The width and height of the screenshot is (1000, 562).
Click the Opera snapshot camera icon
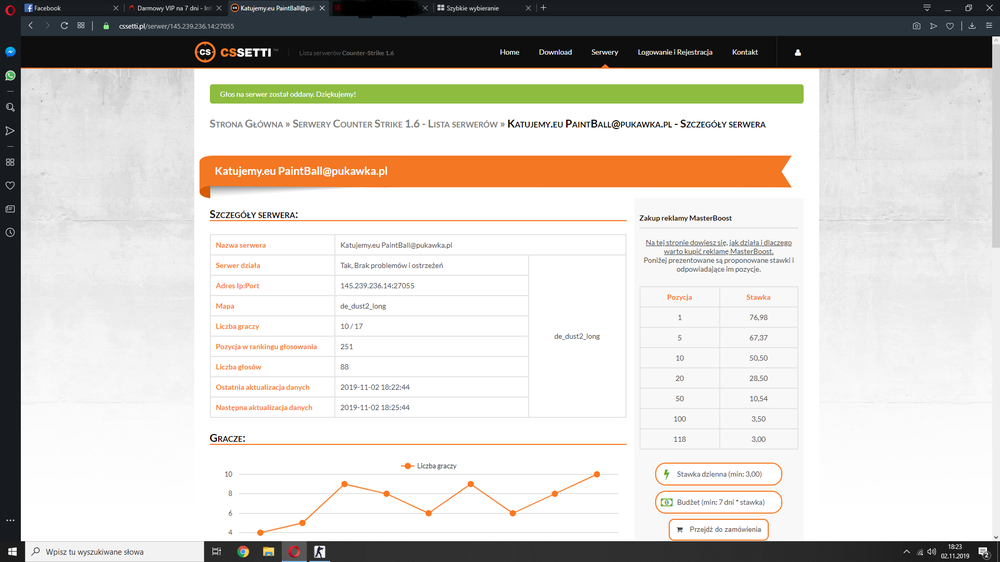[916, 26]
